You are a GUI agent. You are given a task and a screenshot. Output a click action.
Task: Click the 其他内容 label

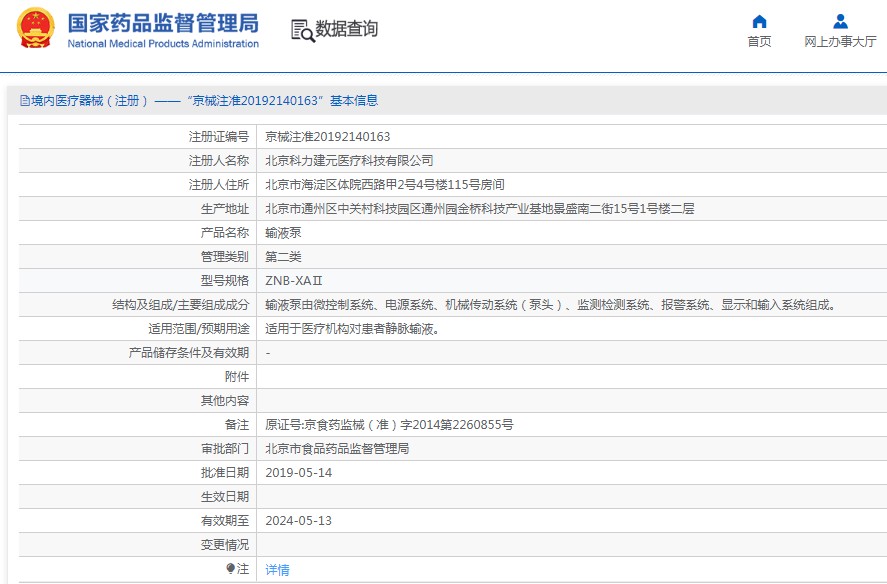pos(225,401)
